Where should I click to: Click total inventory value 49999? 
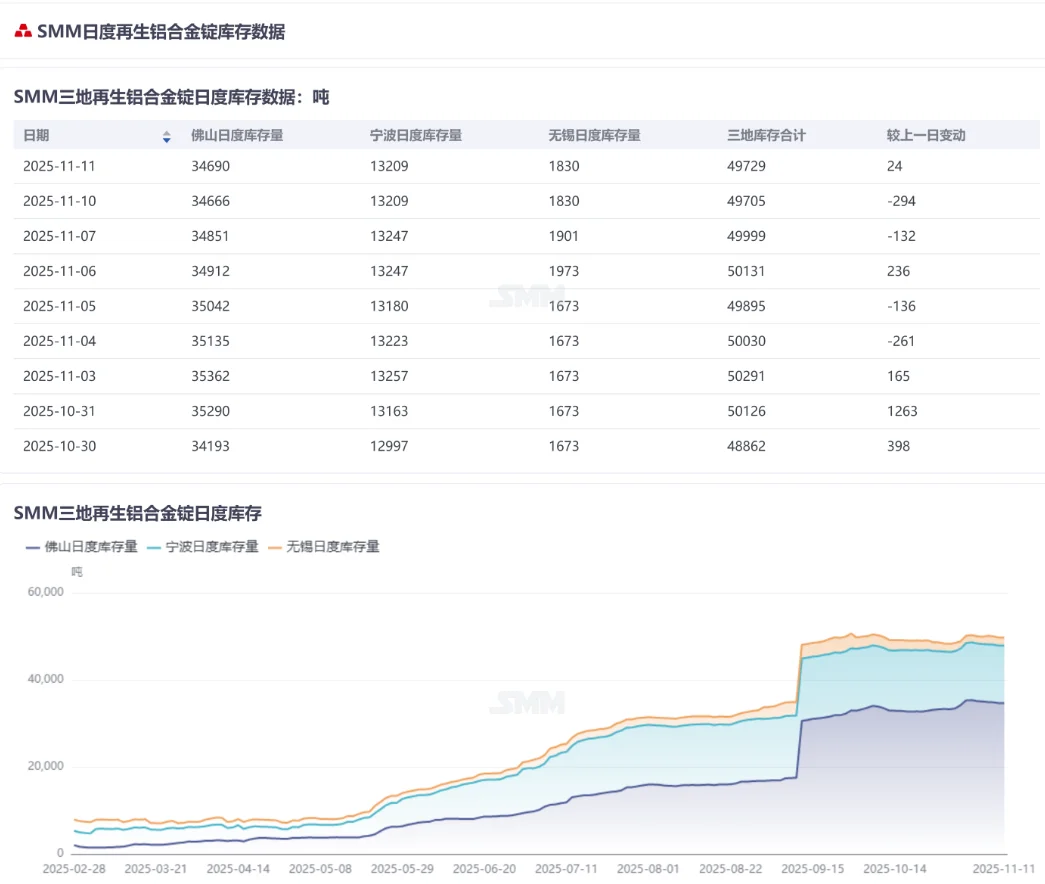(x=746, y=236)
